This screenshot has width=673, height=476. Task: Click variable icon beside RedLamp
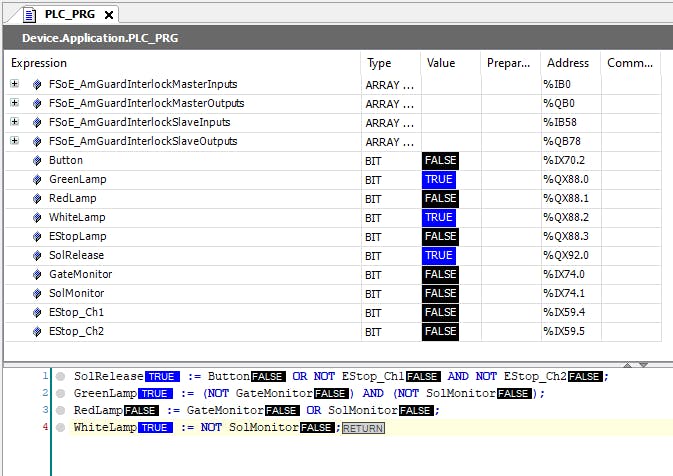click(37, 198)
